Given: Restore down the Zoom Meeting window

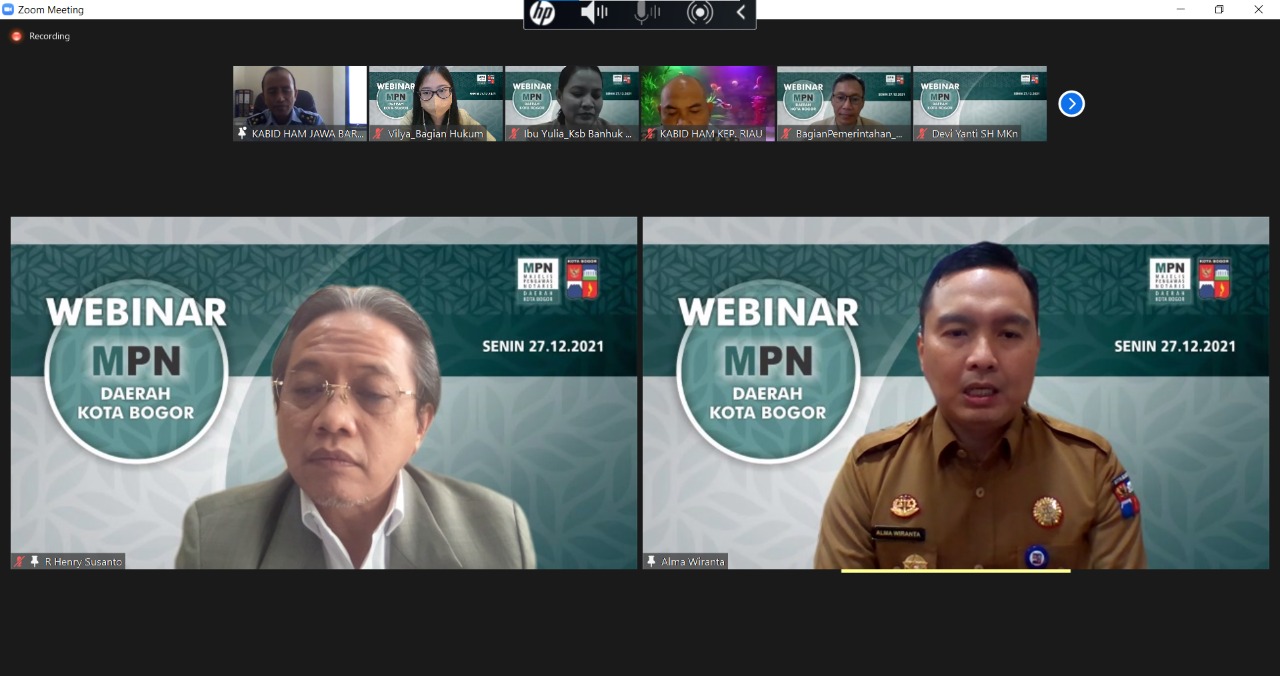Looking at the screenshot, I should click(1219, 9).
